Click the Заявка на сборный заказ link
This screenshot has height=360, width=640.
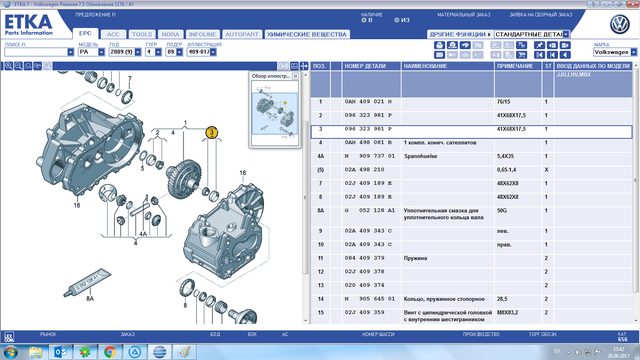(540, 15)
